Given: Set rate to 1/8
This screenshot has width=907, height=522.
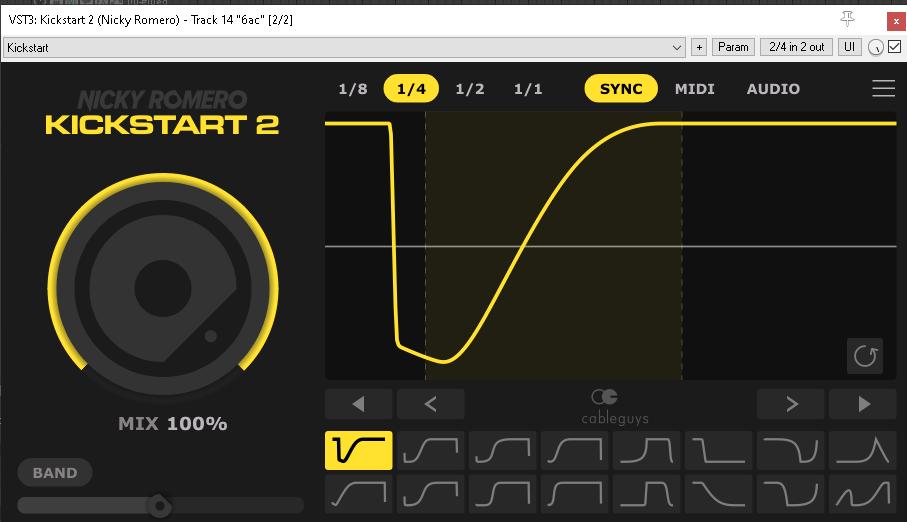Looking at the screenshot, I should [353, 89].
